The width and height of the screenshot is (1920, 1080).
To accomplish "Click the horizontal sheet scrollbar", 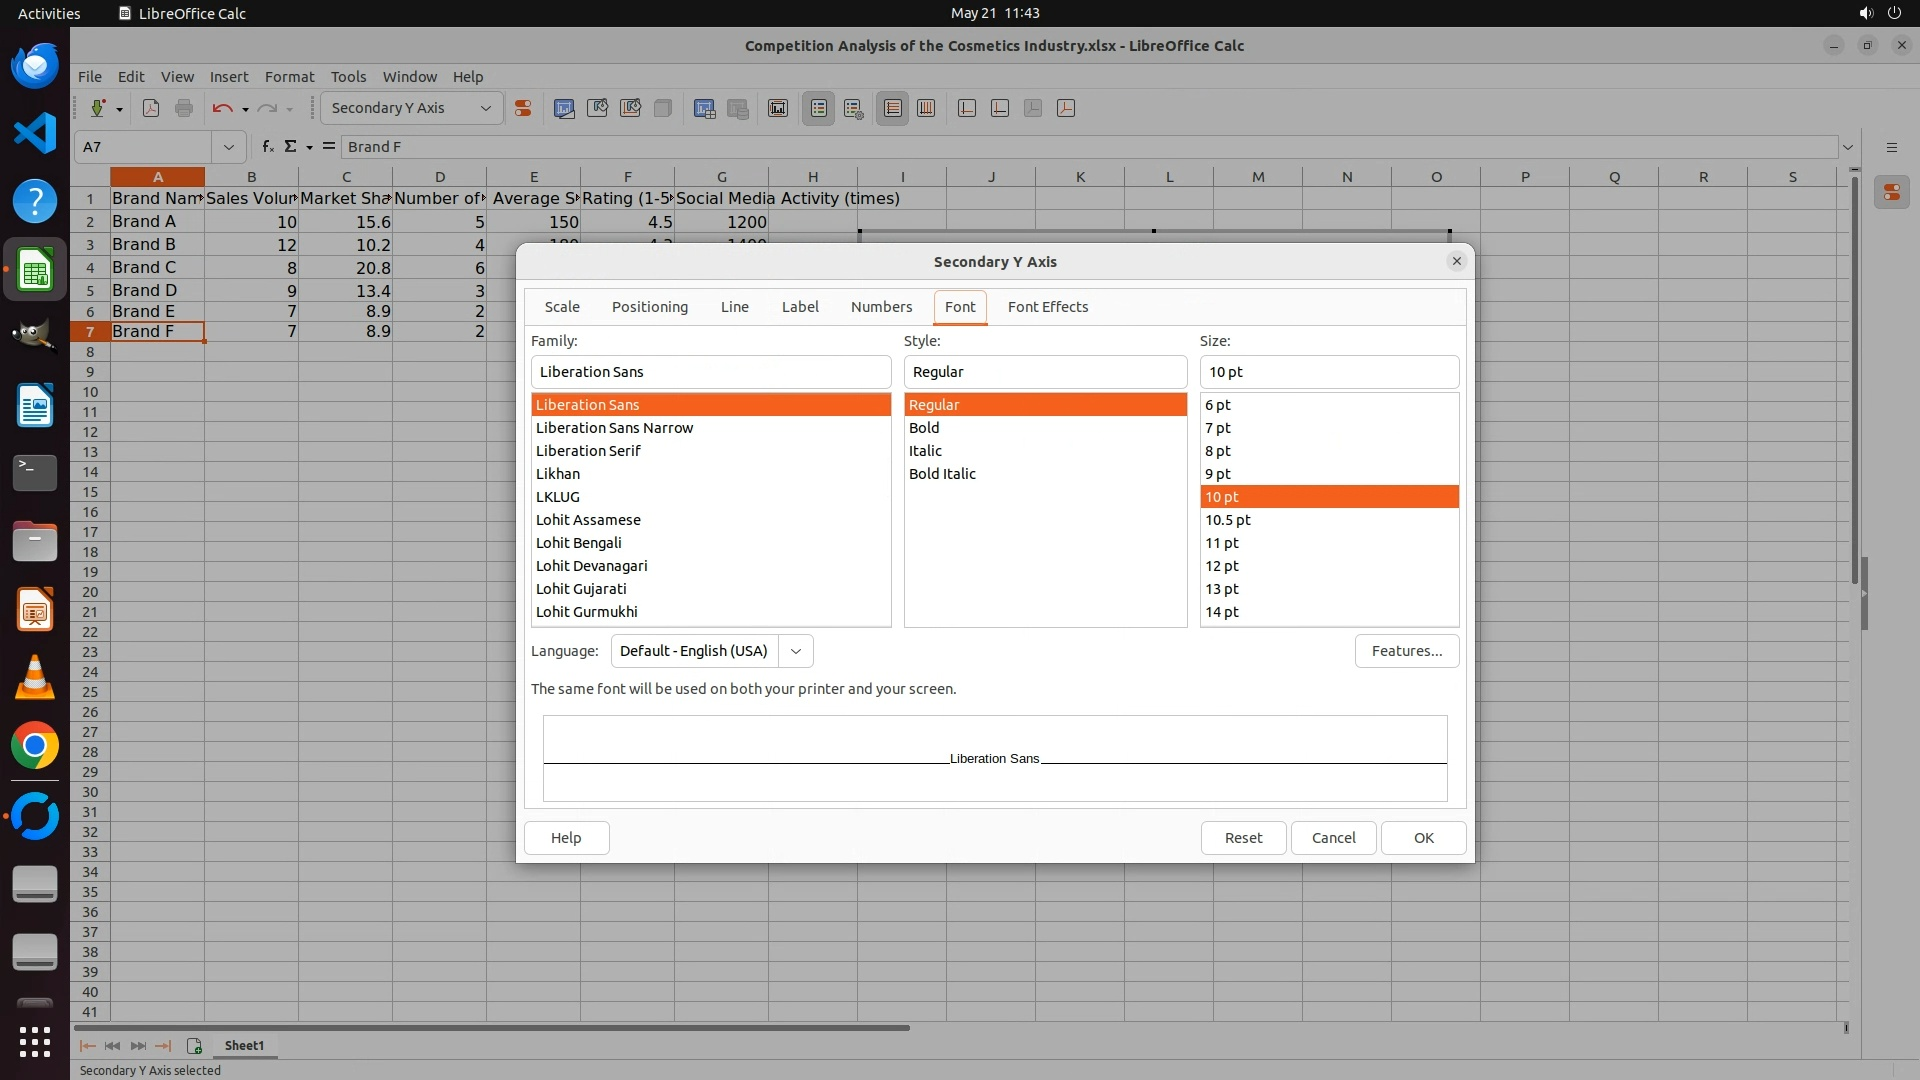I will click(x=490, y=1027).
